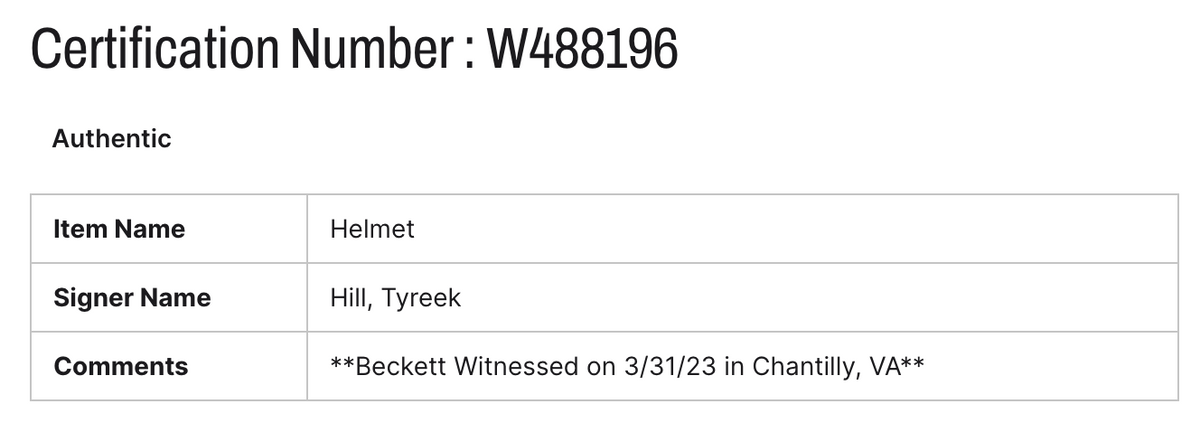Viewport: 1200px width, 432px height.
Task: Click the Certification Number heading text
Action: click(x=354, y=49)
